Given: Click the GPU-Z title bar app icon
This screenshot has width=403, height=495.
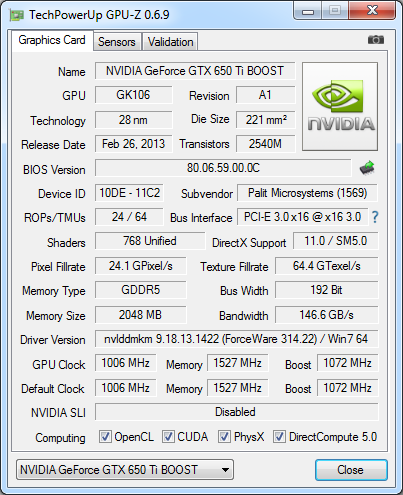Looking at the screenshot, I should click(x=17, y=15).
